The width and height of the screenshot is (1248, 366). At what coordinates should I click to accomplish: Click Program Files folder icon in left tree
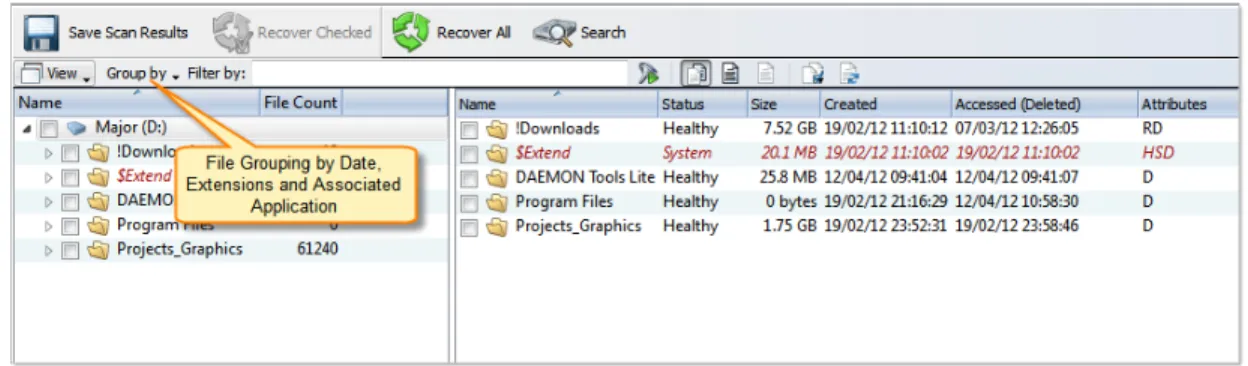97,226
